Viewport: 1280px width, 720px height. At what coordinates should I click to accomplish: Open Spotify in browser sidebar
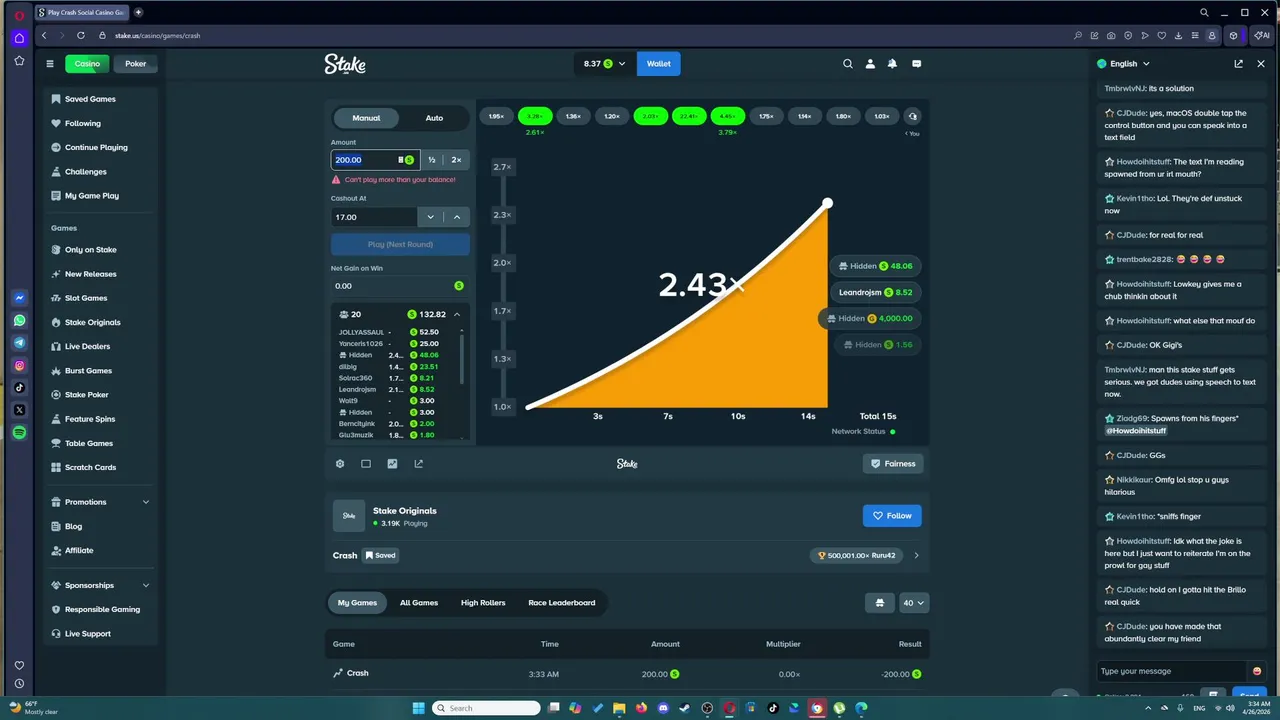[19, 433]
